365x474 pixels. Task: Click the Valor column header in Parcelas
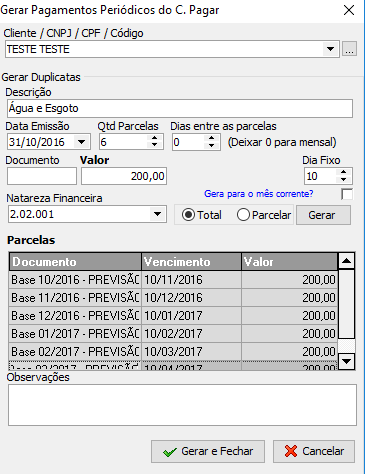pyautogui.click(x=289, y=262)
